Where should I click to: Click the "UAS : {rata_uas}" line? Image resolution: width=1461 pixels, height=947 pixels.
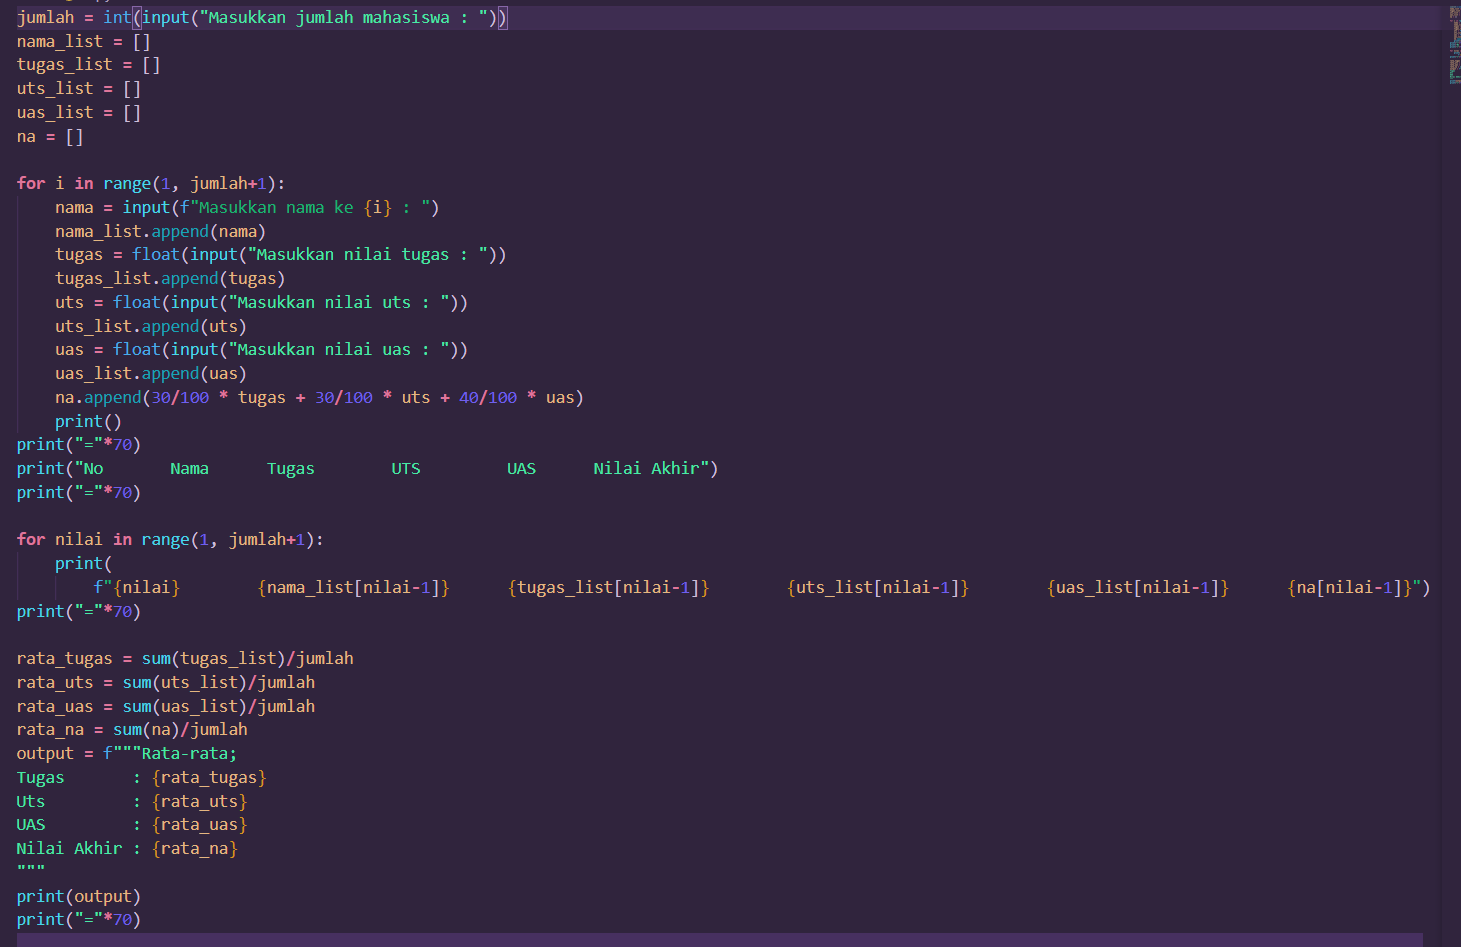tap(132, 825)
